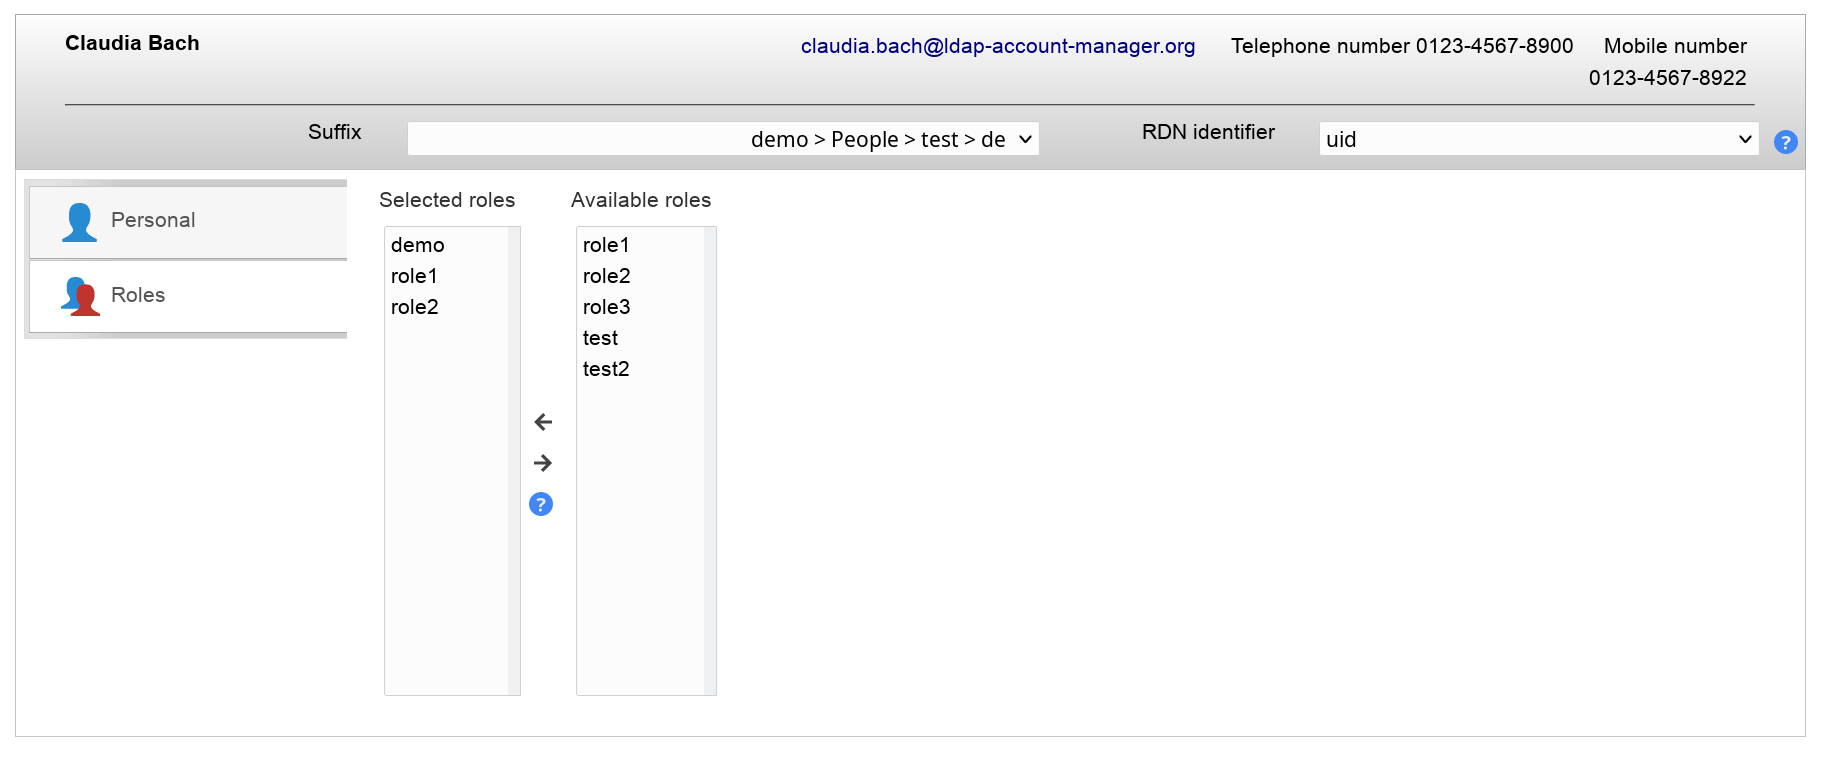Select role2 in Available roles list

click(607, 276)
